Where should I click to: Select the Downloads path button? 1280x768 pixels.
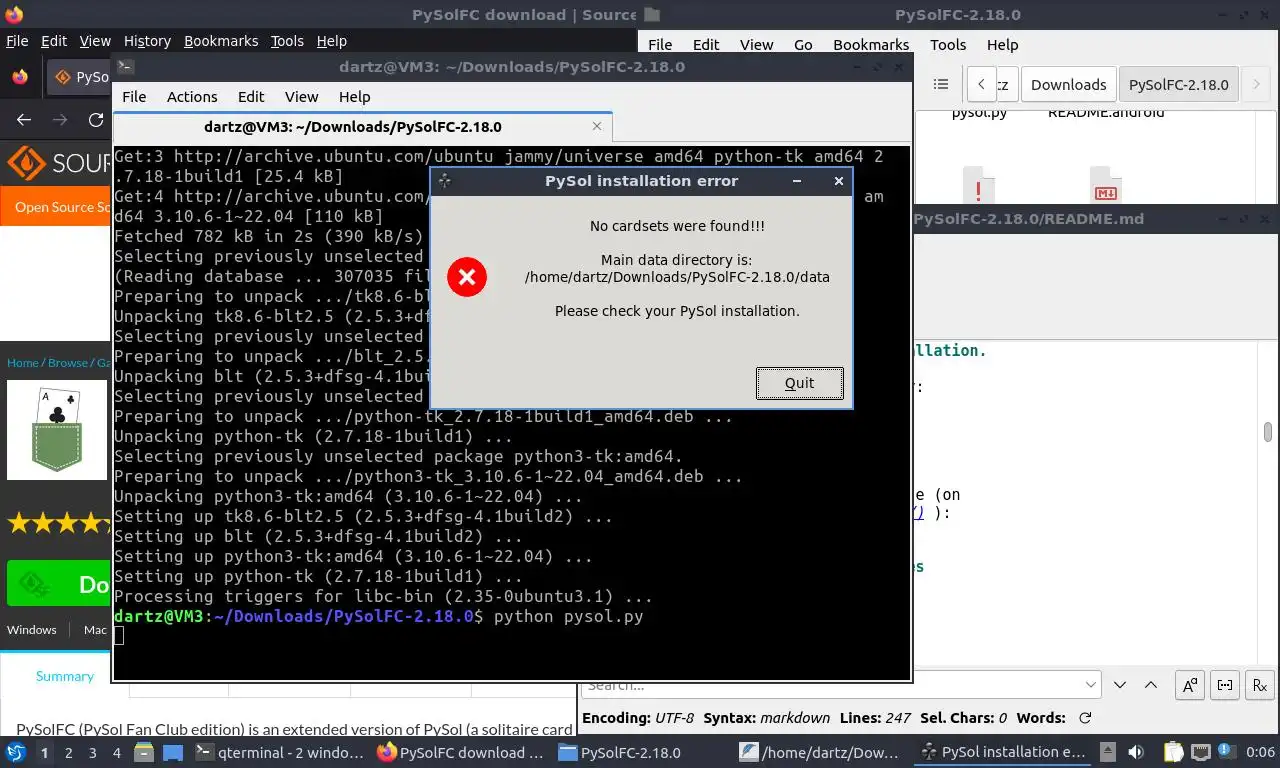1068,85
